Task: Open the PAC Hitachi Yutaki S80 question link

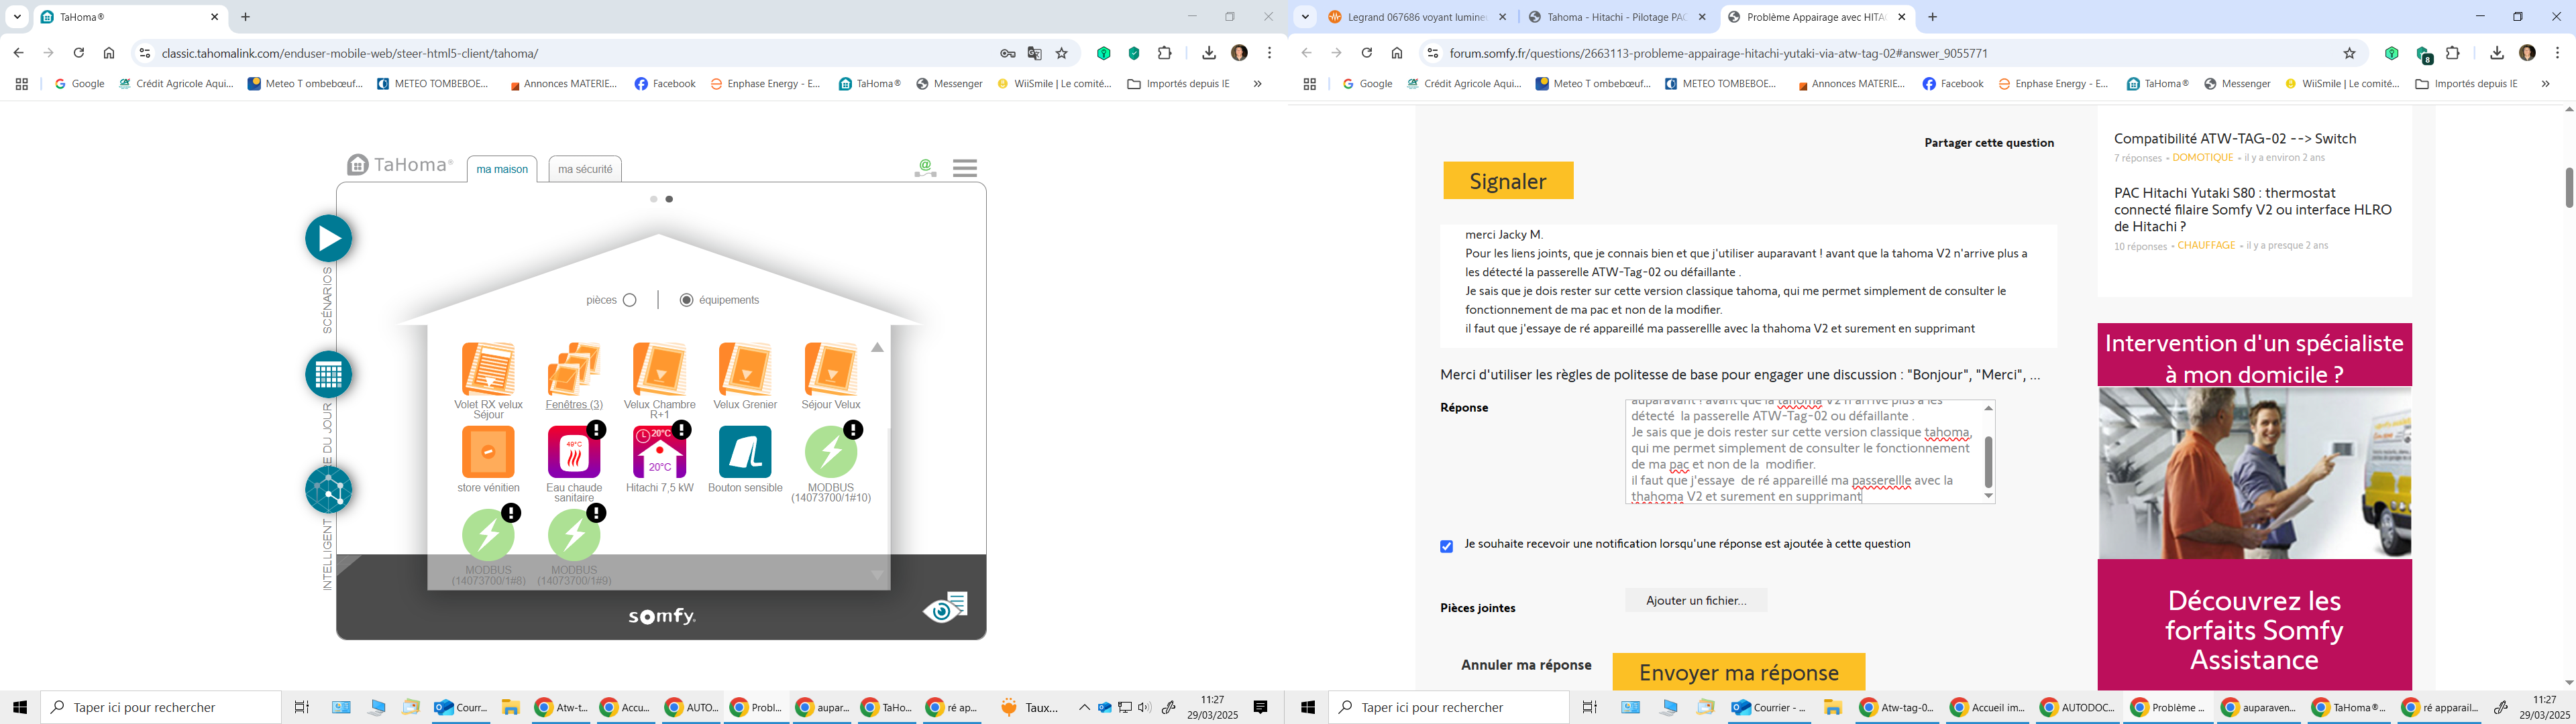Action: coord(2253,210)
